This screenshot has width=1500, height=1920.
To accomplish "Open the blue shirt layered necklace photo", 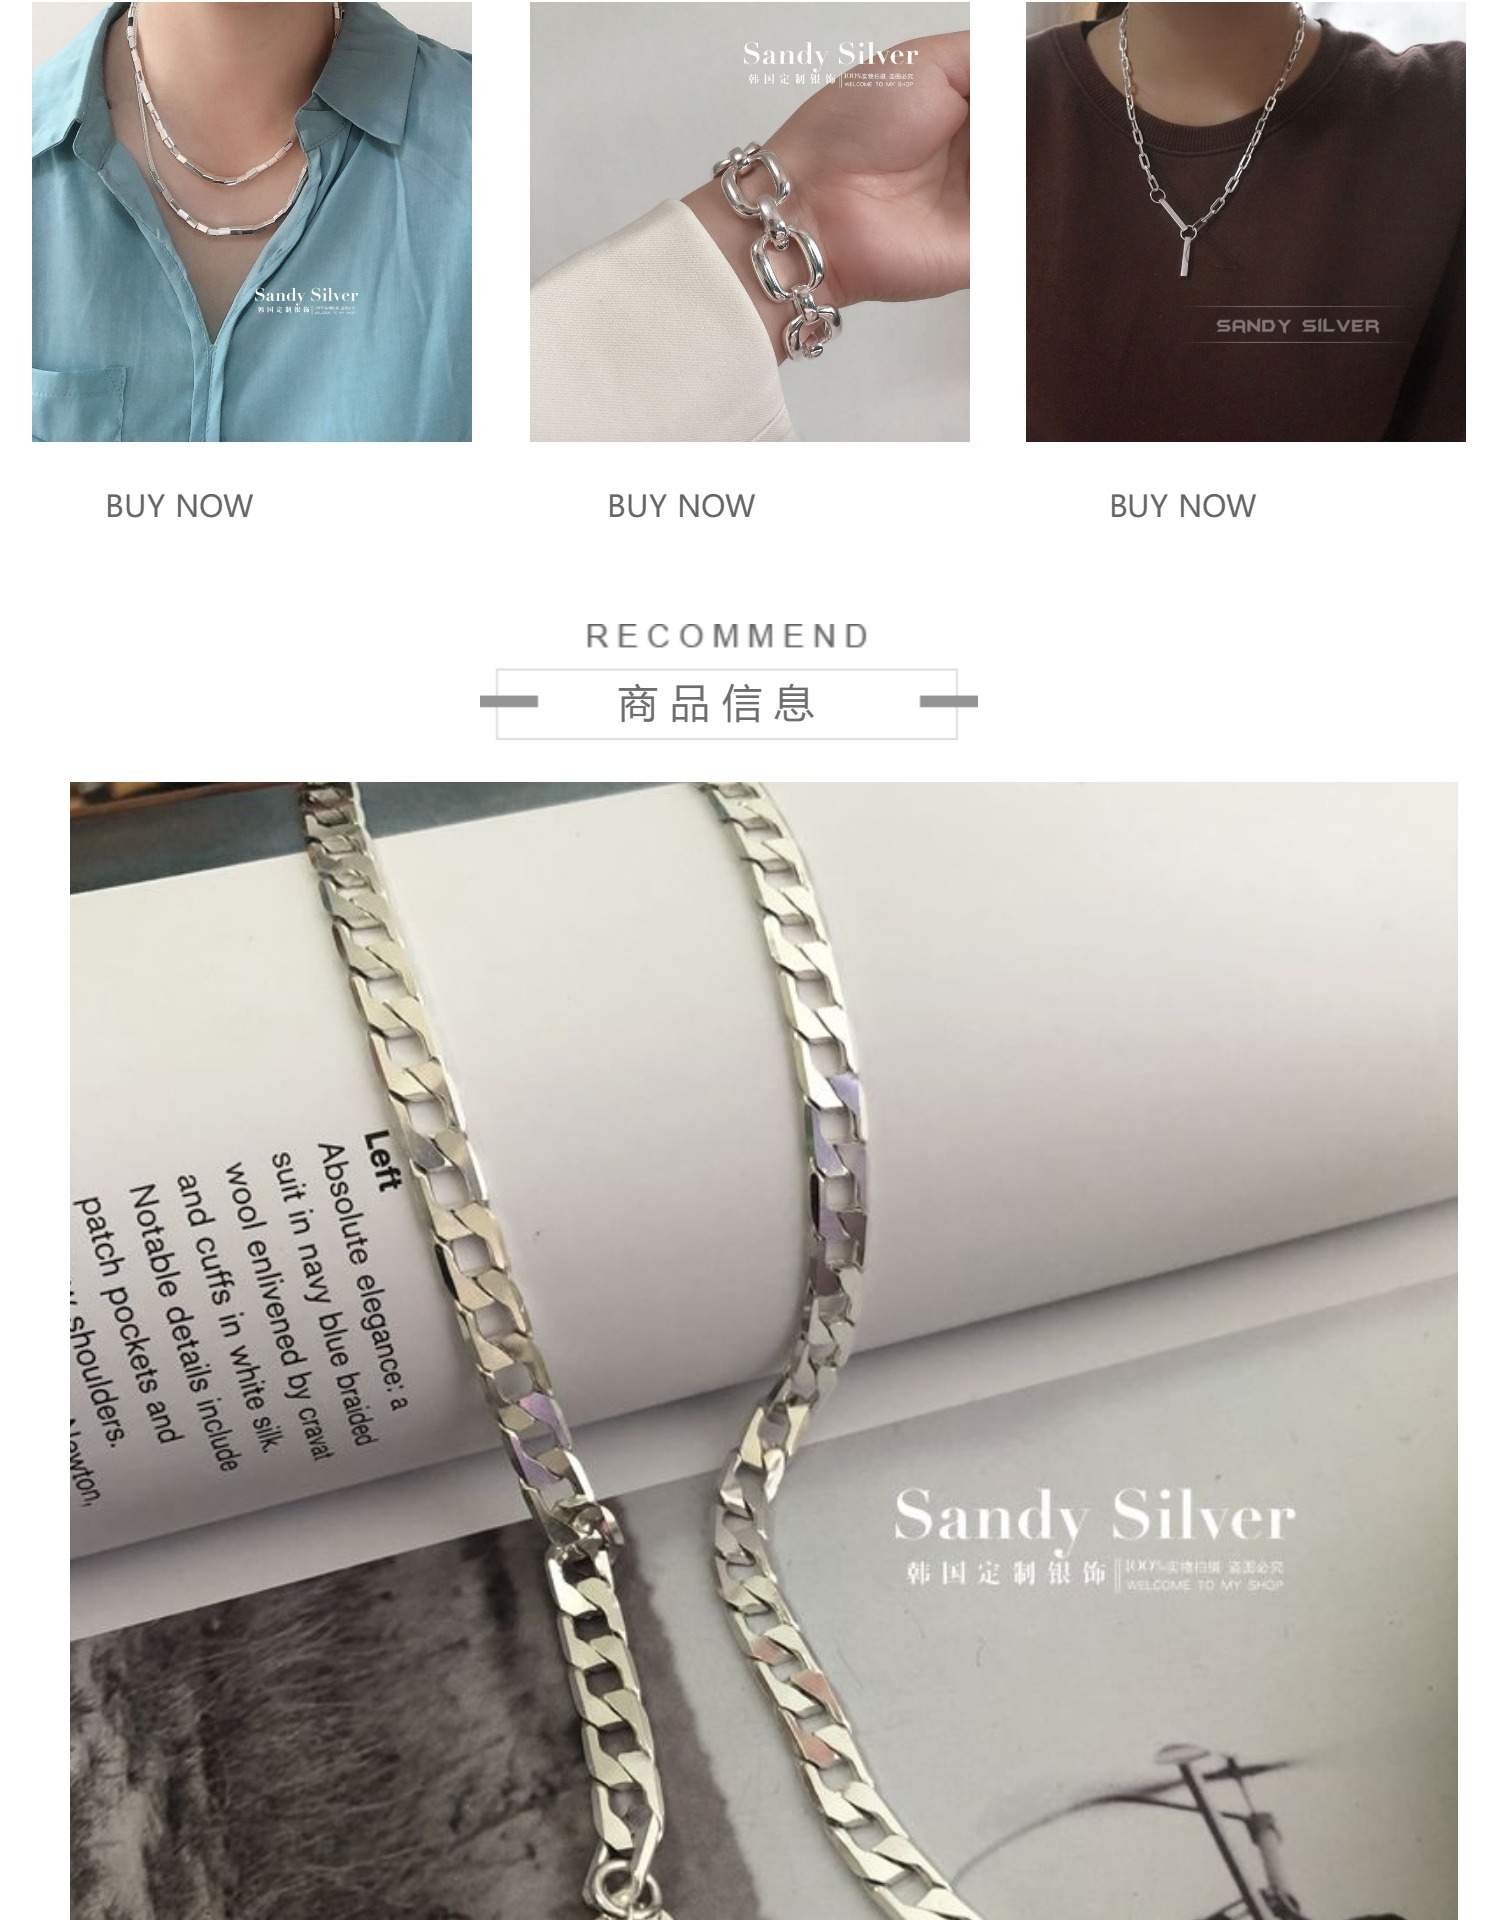I will click(252, 221).
